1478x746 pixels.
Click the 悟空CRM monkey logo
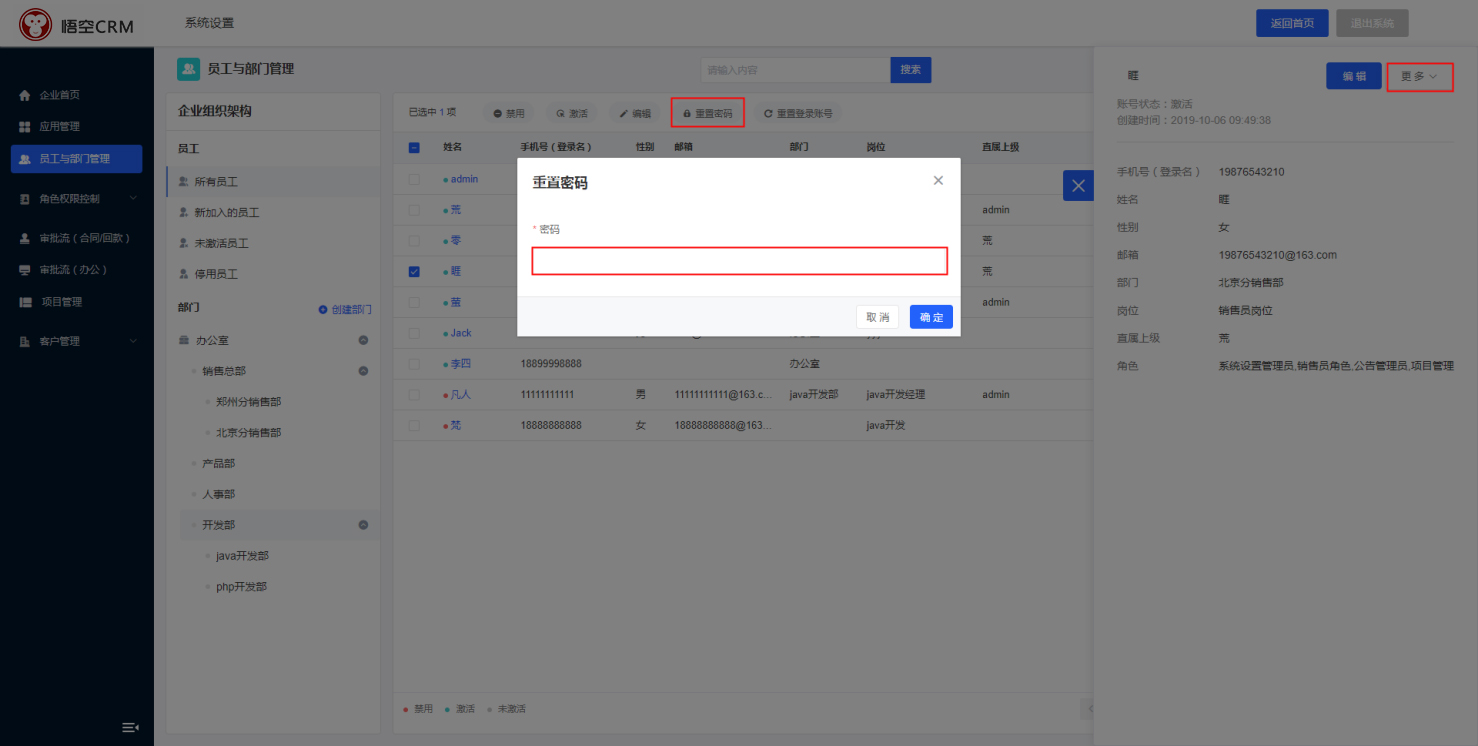tap(35, 24)
